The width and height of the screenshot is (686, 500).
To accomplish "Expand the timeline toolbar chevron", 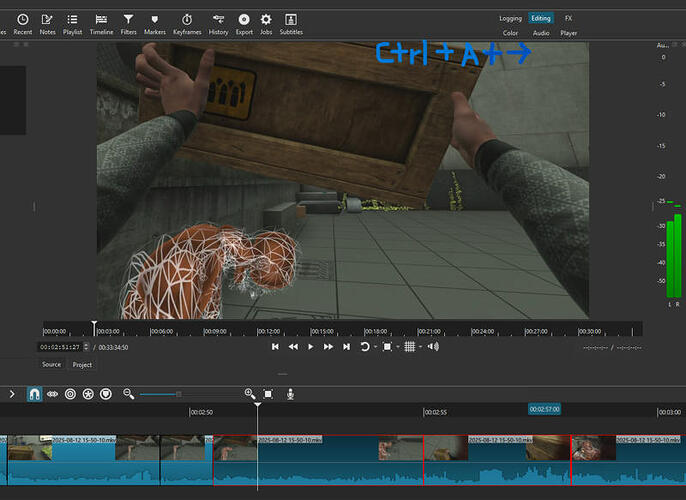I will [12, 394].
